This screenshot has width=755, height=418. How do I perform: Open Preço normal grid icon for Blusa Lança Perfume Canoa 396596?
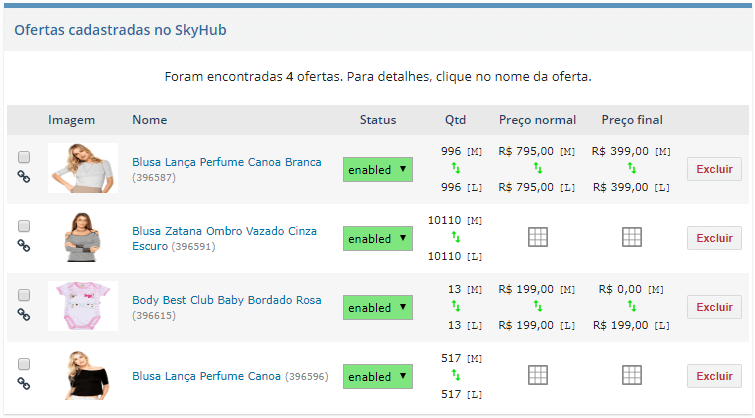point(538,375)
